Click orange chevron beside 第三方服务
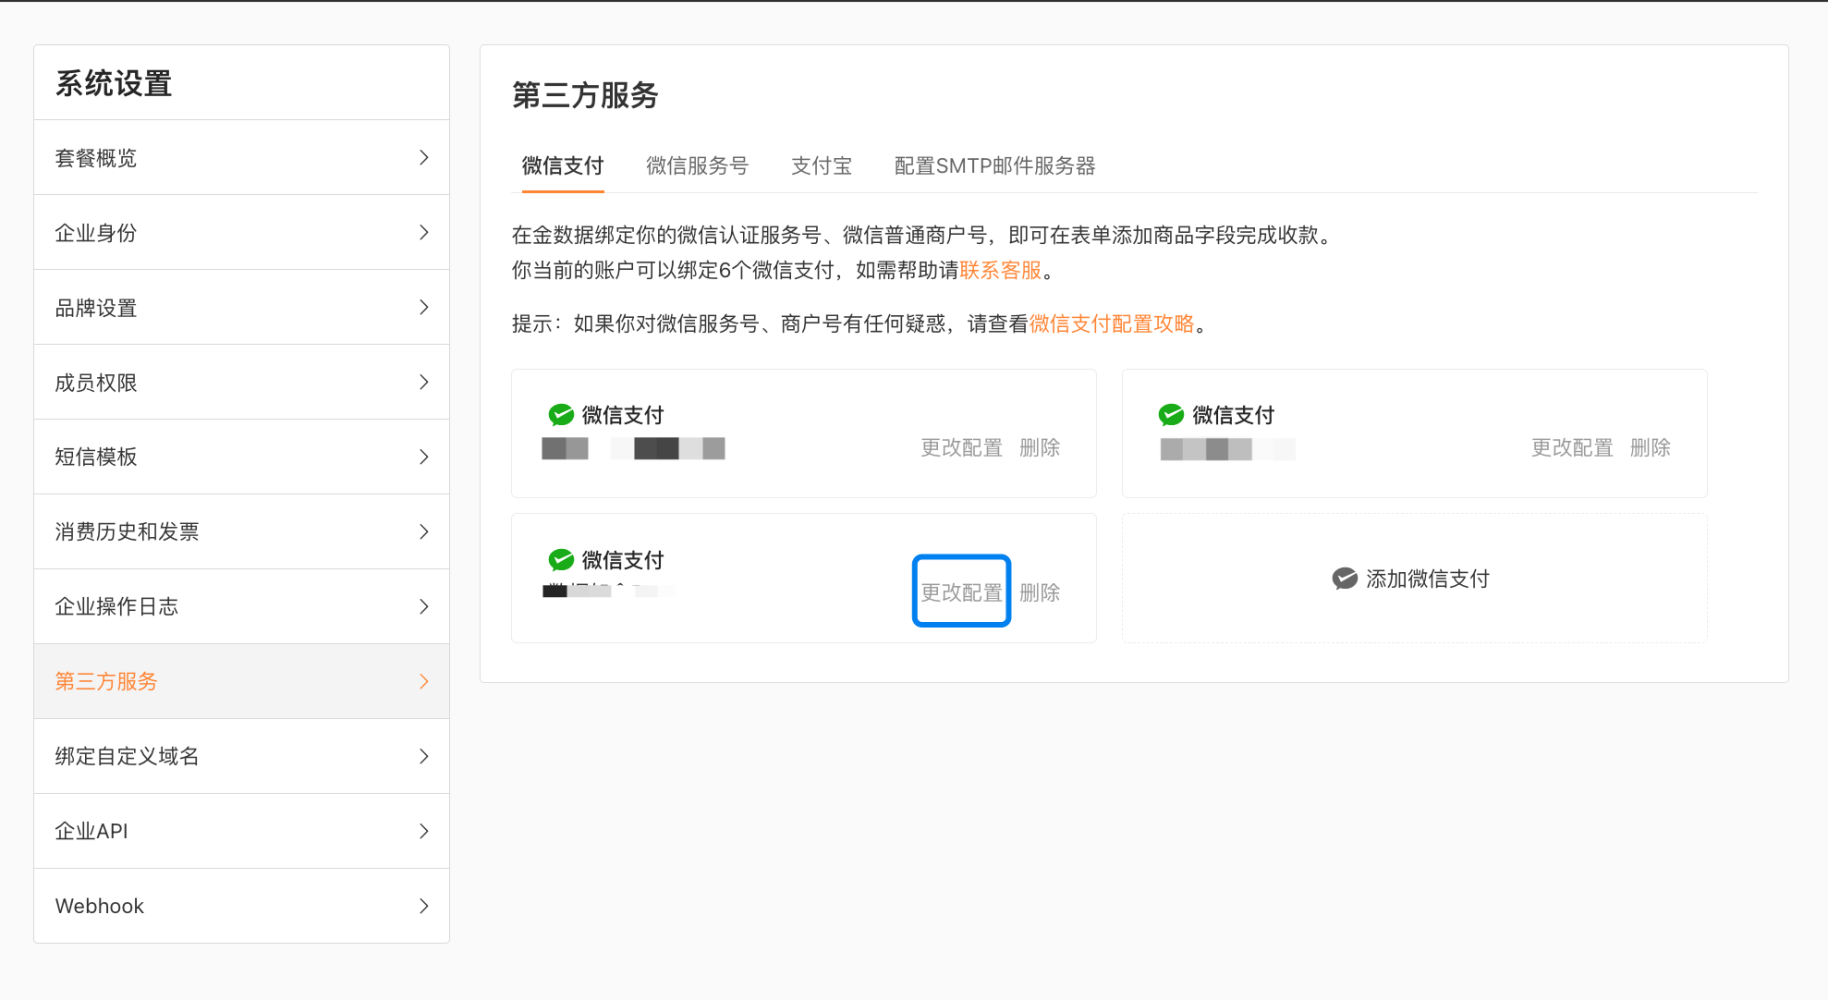1828x1000 pixels. pos(424,682)
